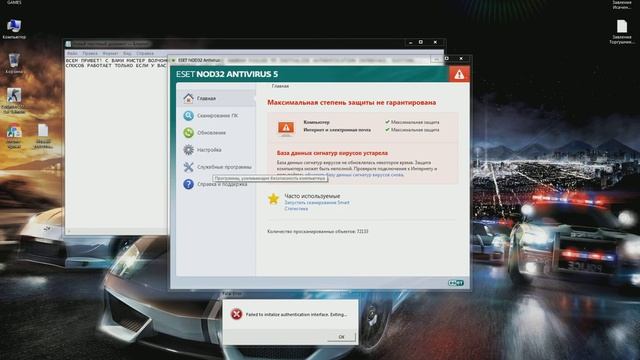640x360 pixels.
Task: Click the Главная breadcrumb above the warning
Action: tap(280, 86)
